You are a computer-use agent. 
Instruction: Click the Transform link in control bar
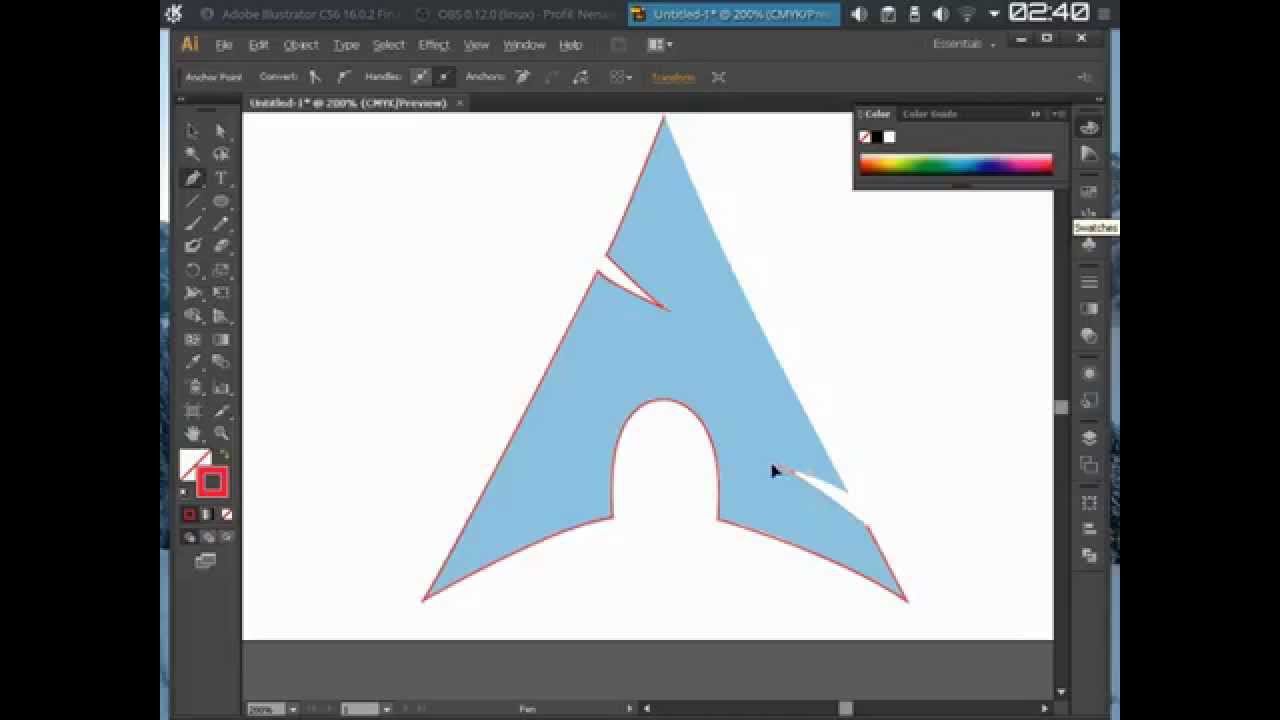[673, 77]
